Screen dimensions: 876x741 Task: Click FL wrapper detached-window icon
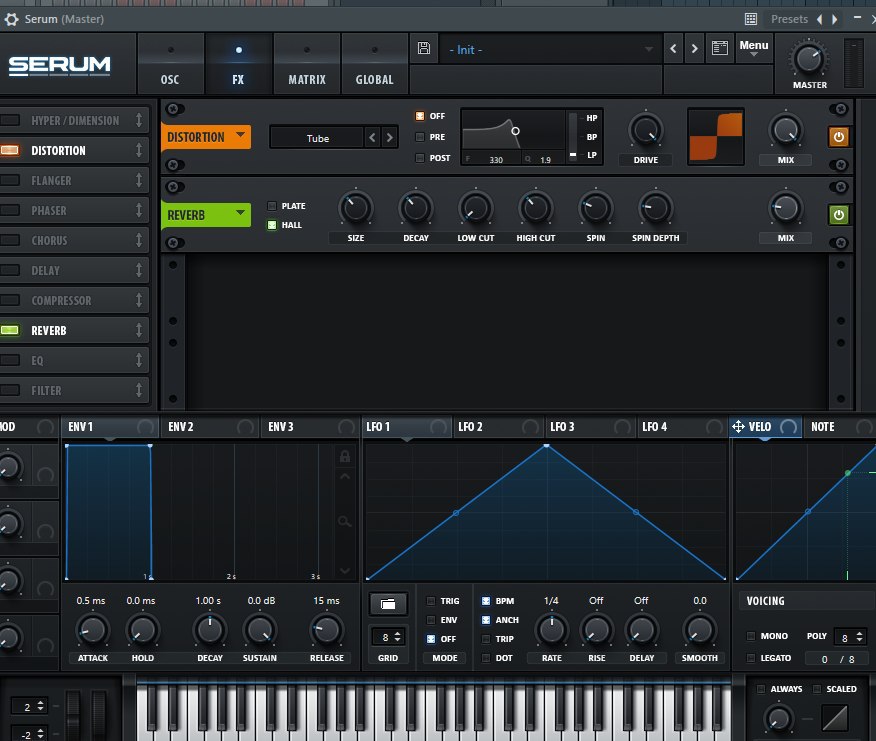[x=751, y=20]
